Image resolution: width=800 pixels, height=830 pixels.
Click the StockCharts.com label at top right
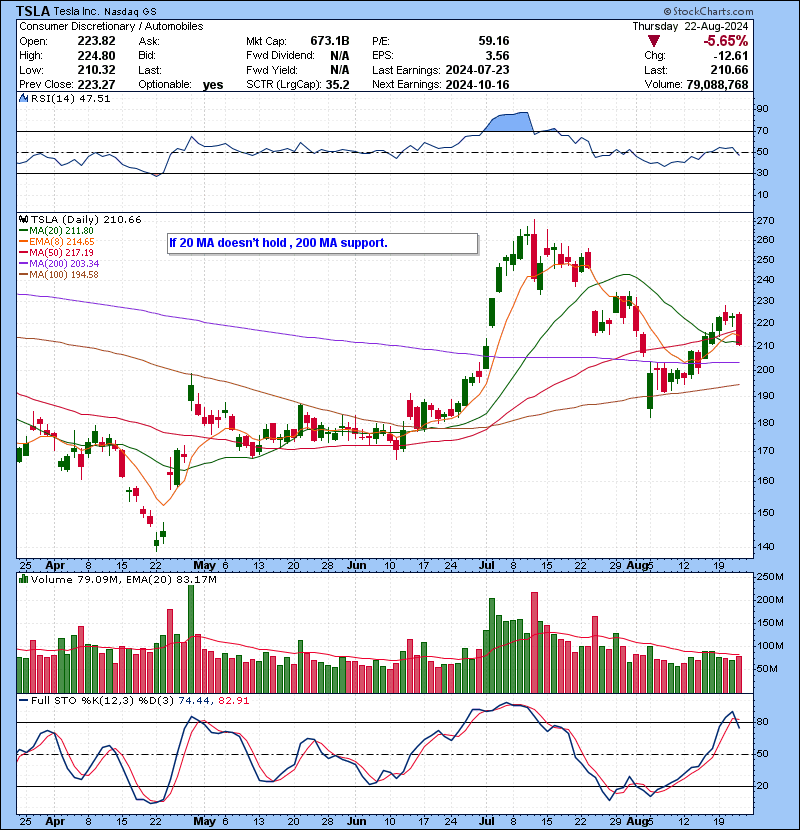click(708, 11)
